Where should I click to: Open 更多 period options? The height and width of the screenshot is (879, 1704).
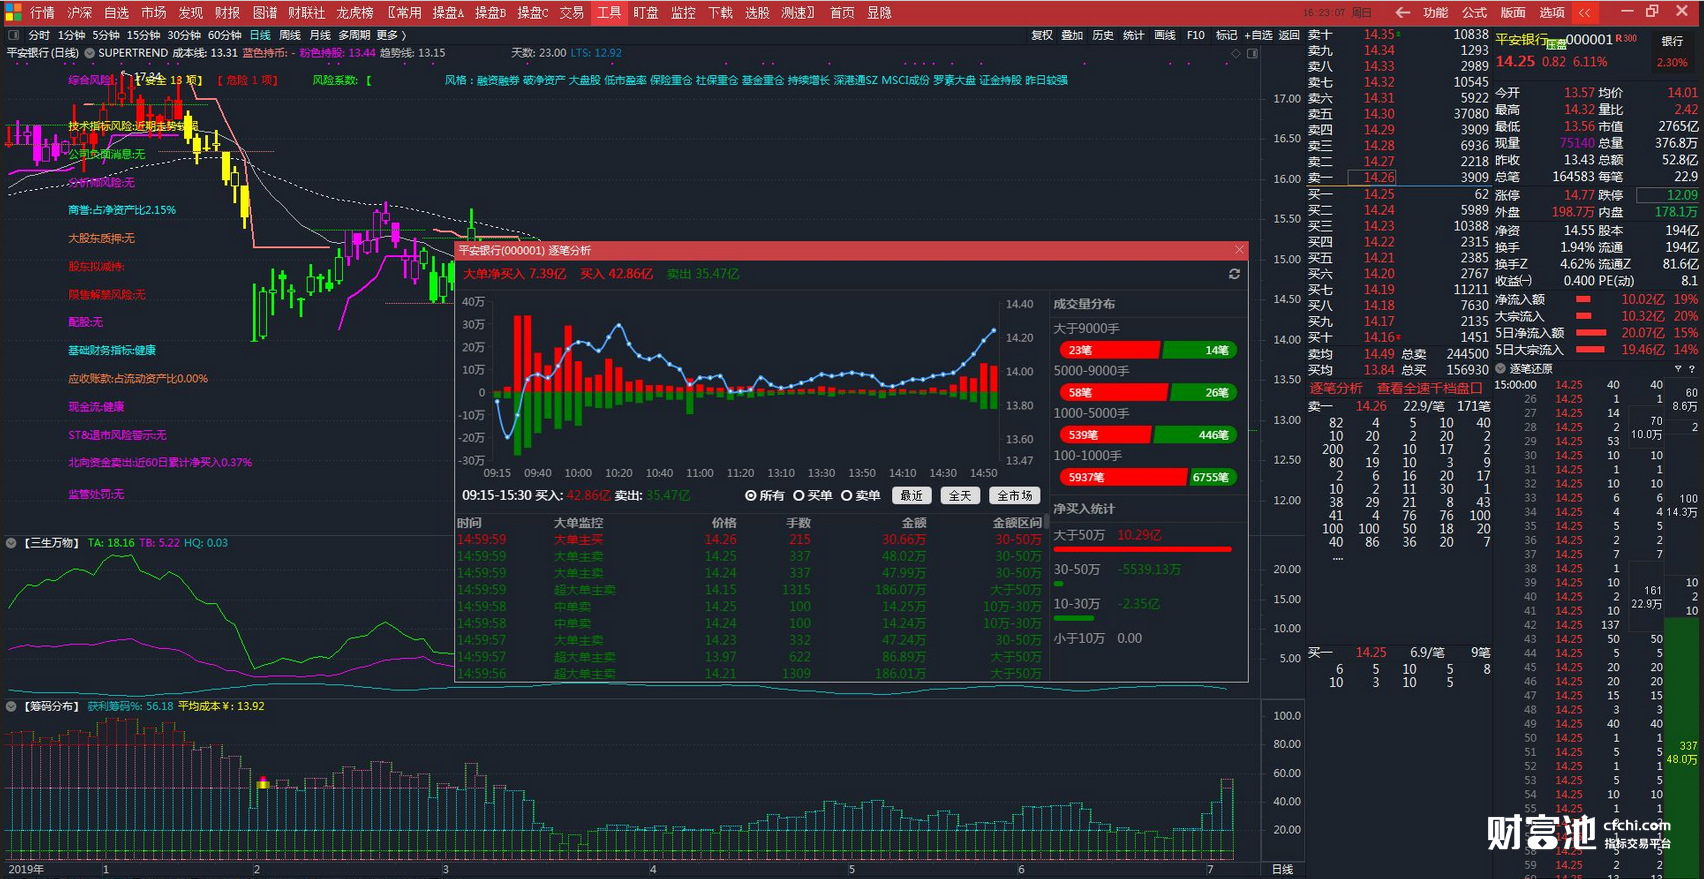click(391, 35)
